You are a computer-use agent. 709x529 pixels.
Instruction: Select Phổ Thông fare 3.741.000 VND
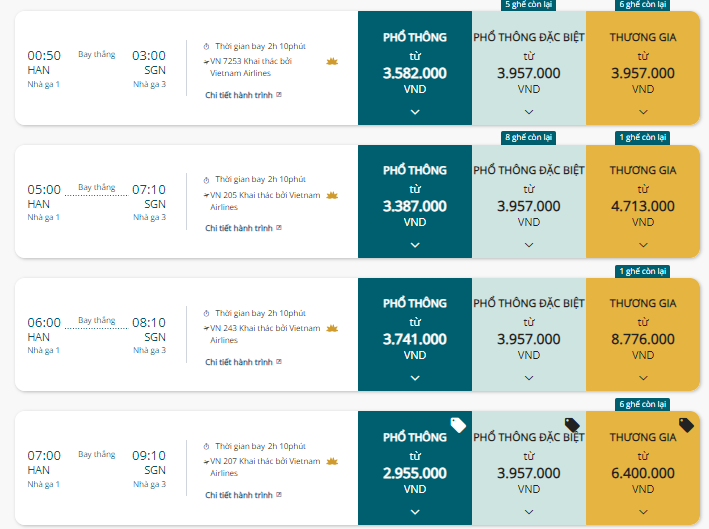[x=415, y=335]
